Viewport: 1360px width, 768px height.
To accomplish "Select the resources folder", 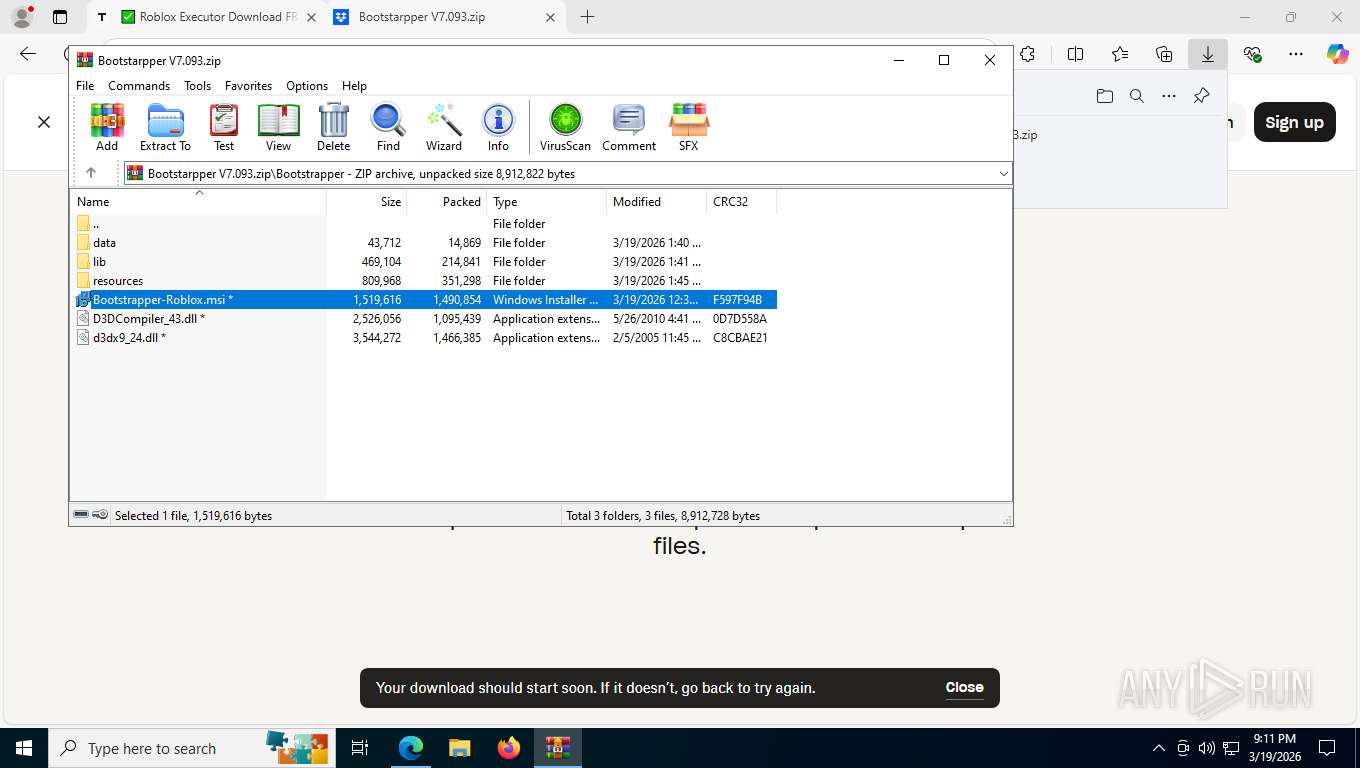I will point(423,281).
